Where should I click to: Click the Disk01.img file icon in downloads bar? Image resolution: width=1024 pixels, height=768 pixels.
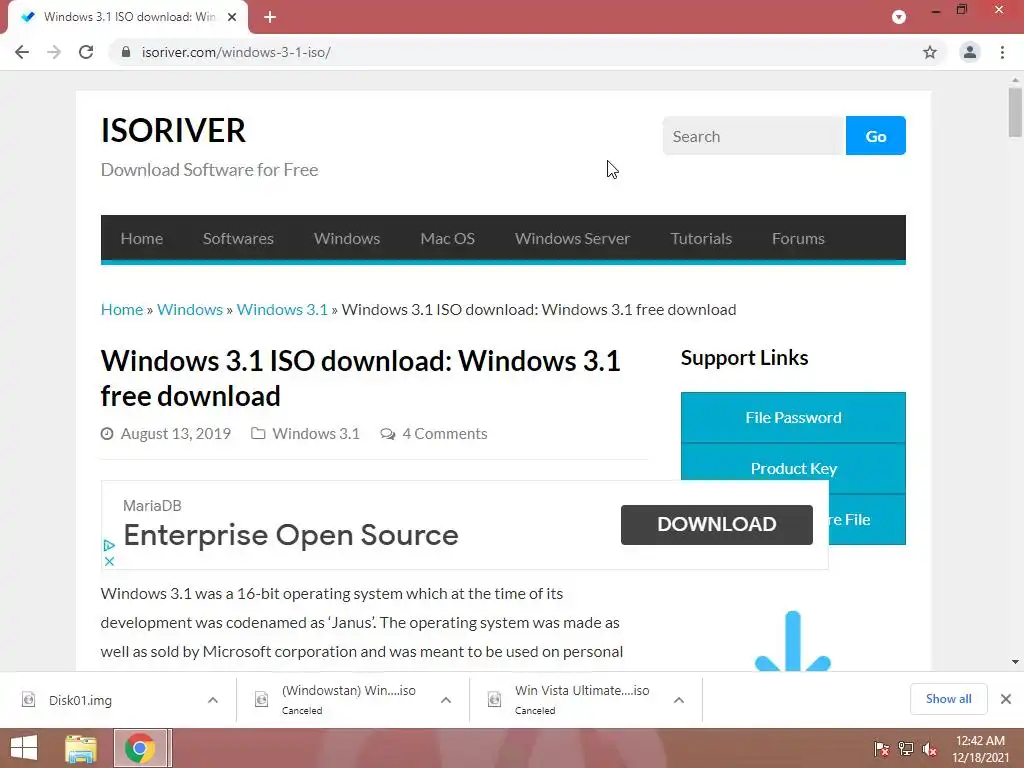(x=28, y=700)
